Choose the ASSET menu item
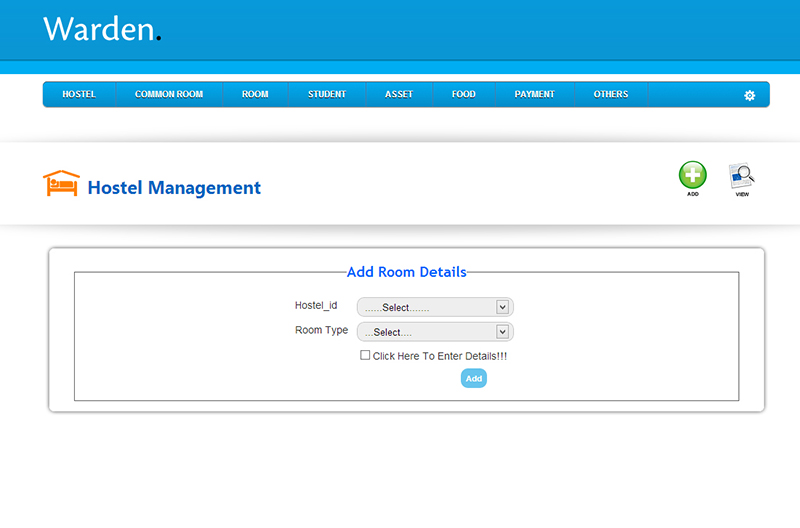800x528 pixels. [399, 94]
